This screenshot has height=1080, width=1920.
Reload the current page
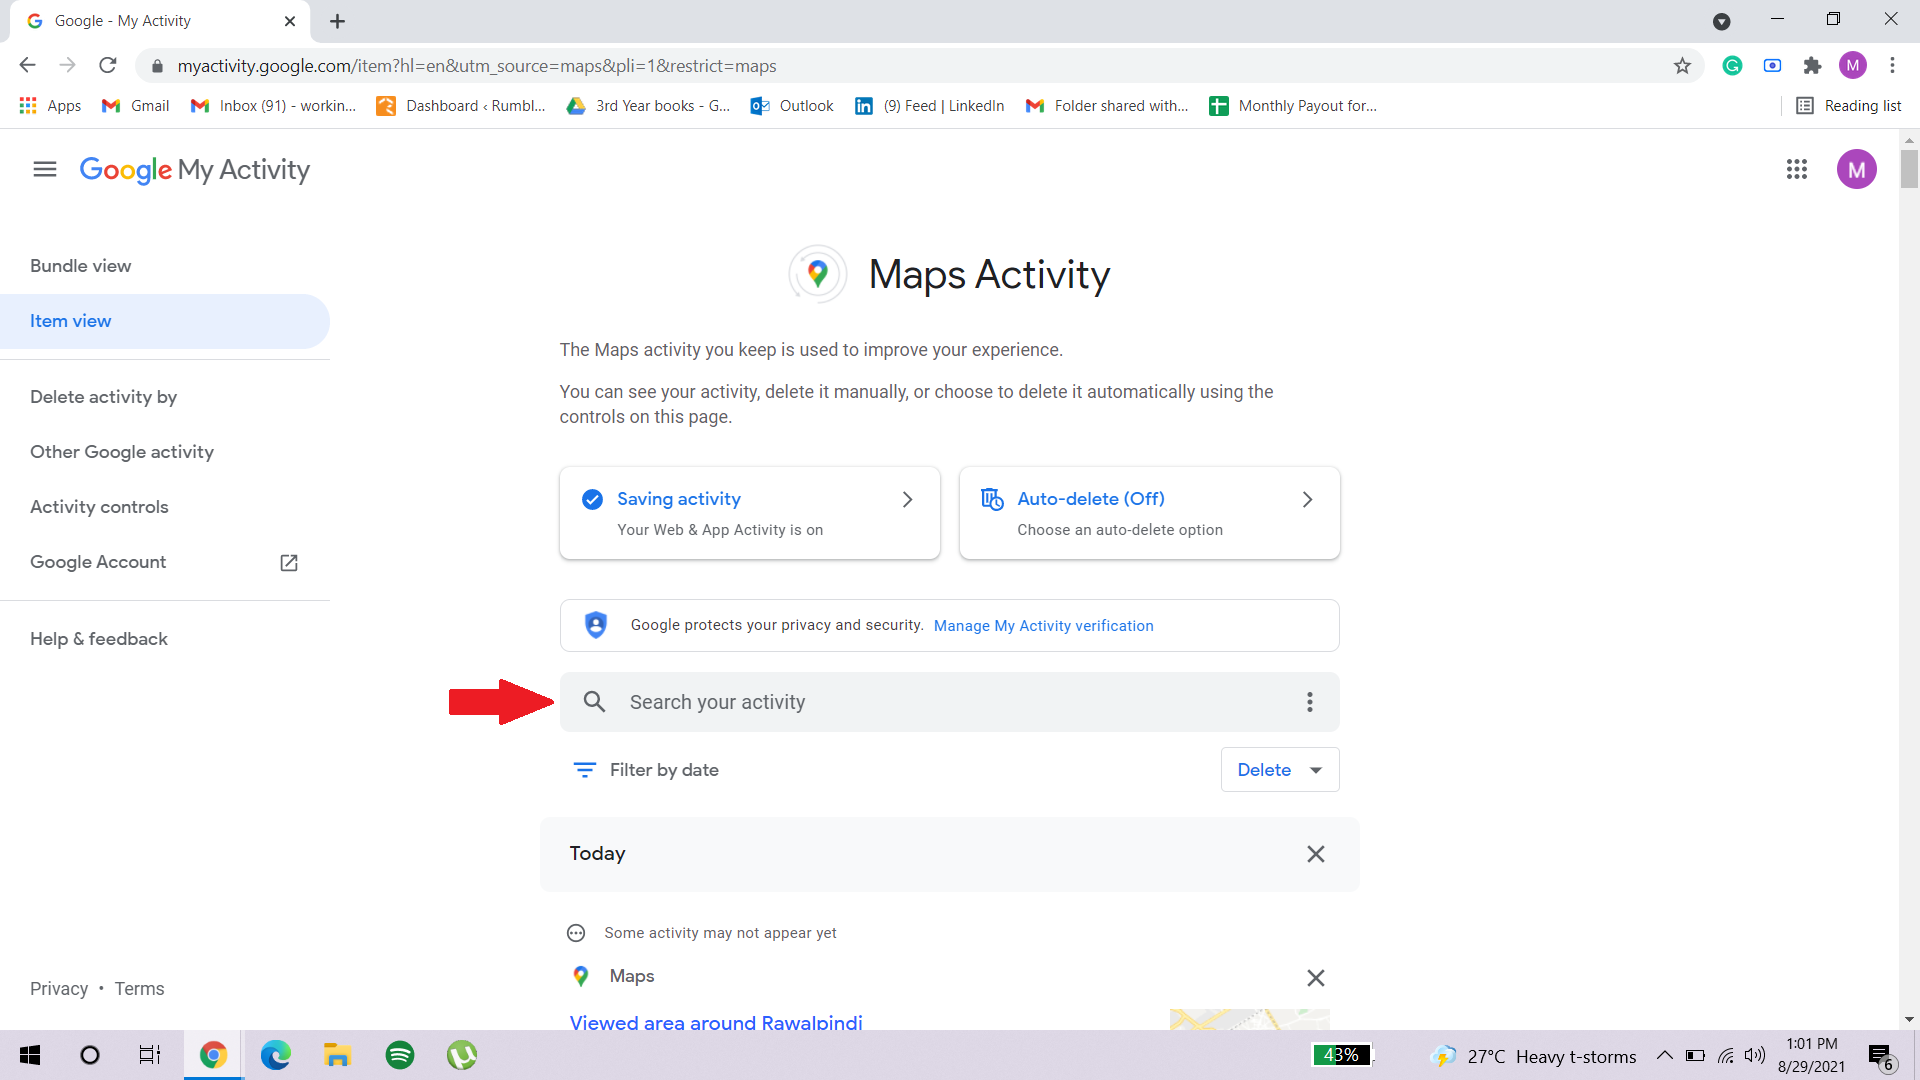[108, 66]
